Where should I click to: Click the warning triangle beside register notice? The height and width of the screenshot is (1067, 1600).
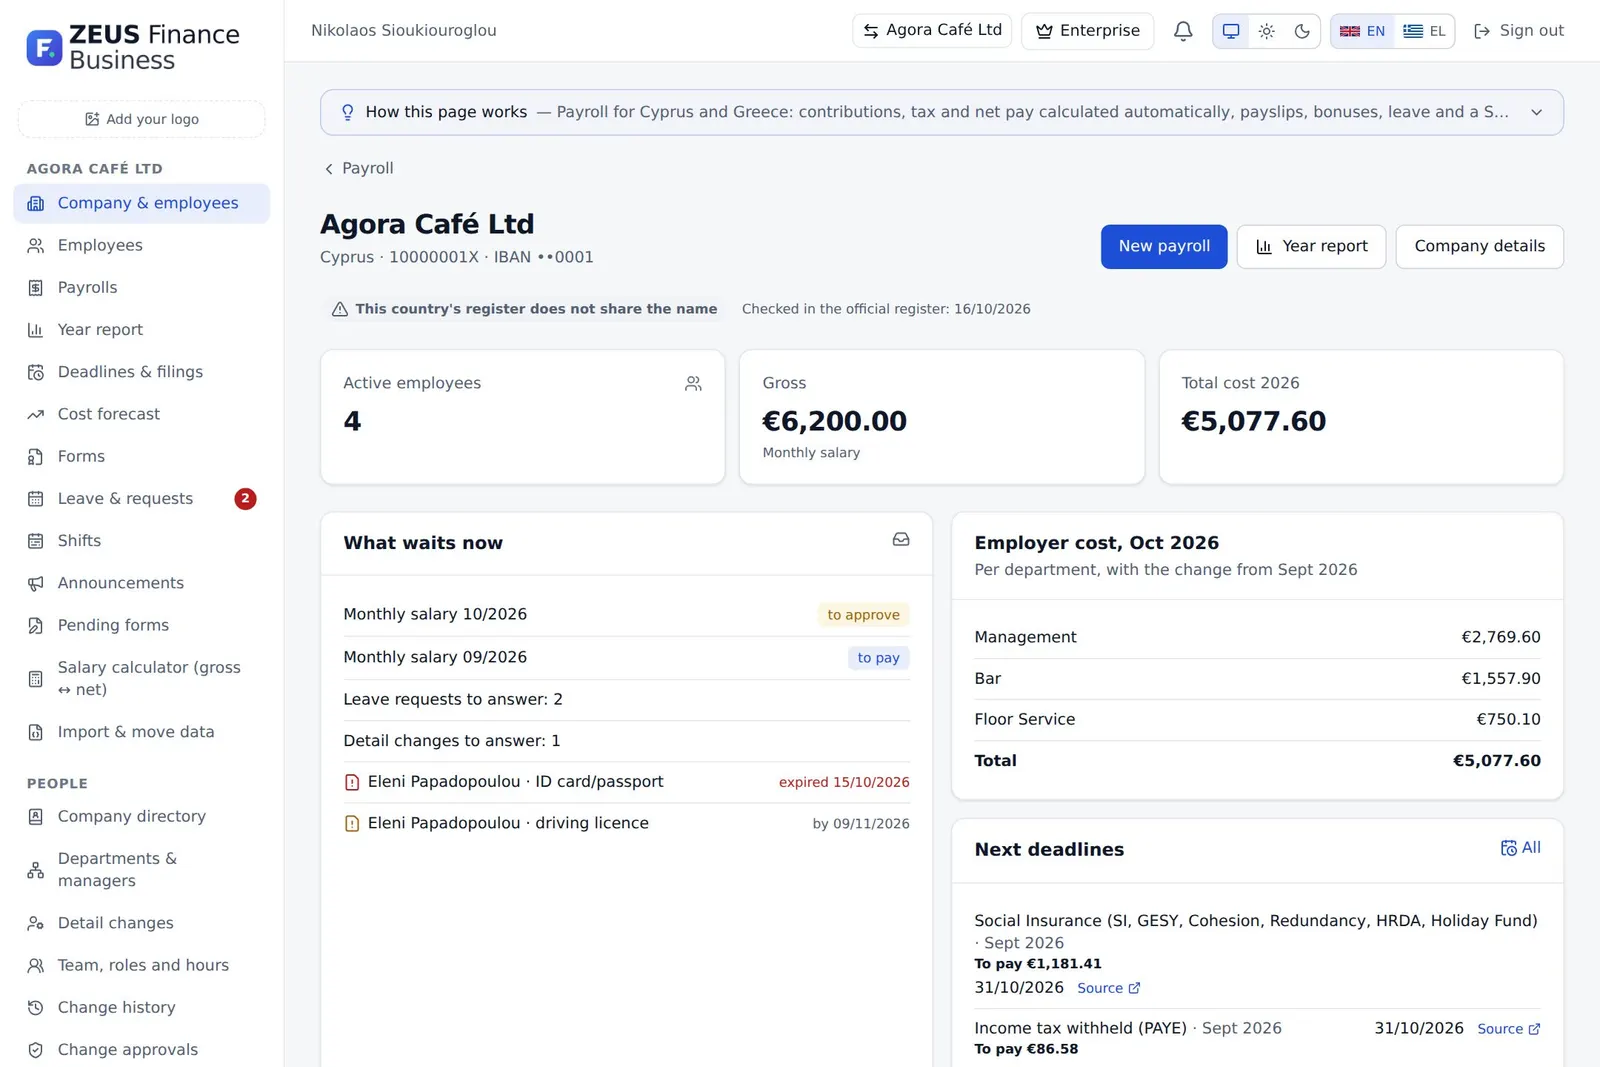click(x=340, y=309)
